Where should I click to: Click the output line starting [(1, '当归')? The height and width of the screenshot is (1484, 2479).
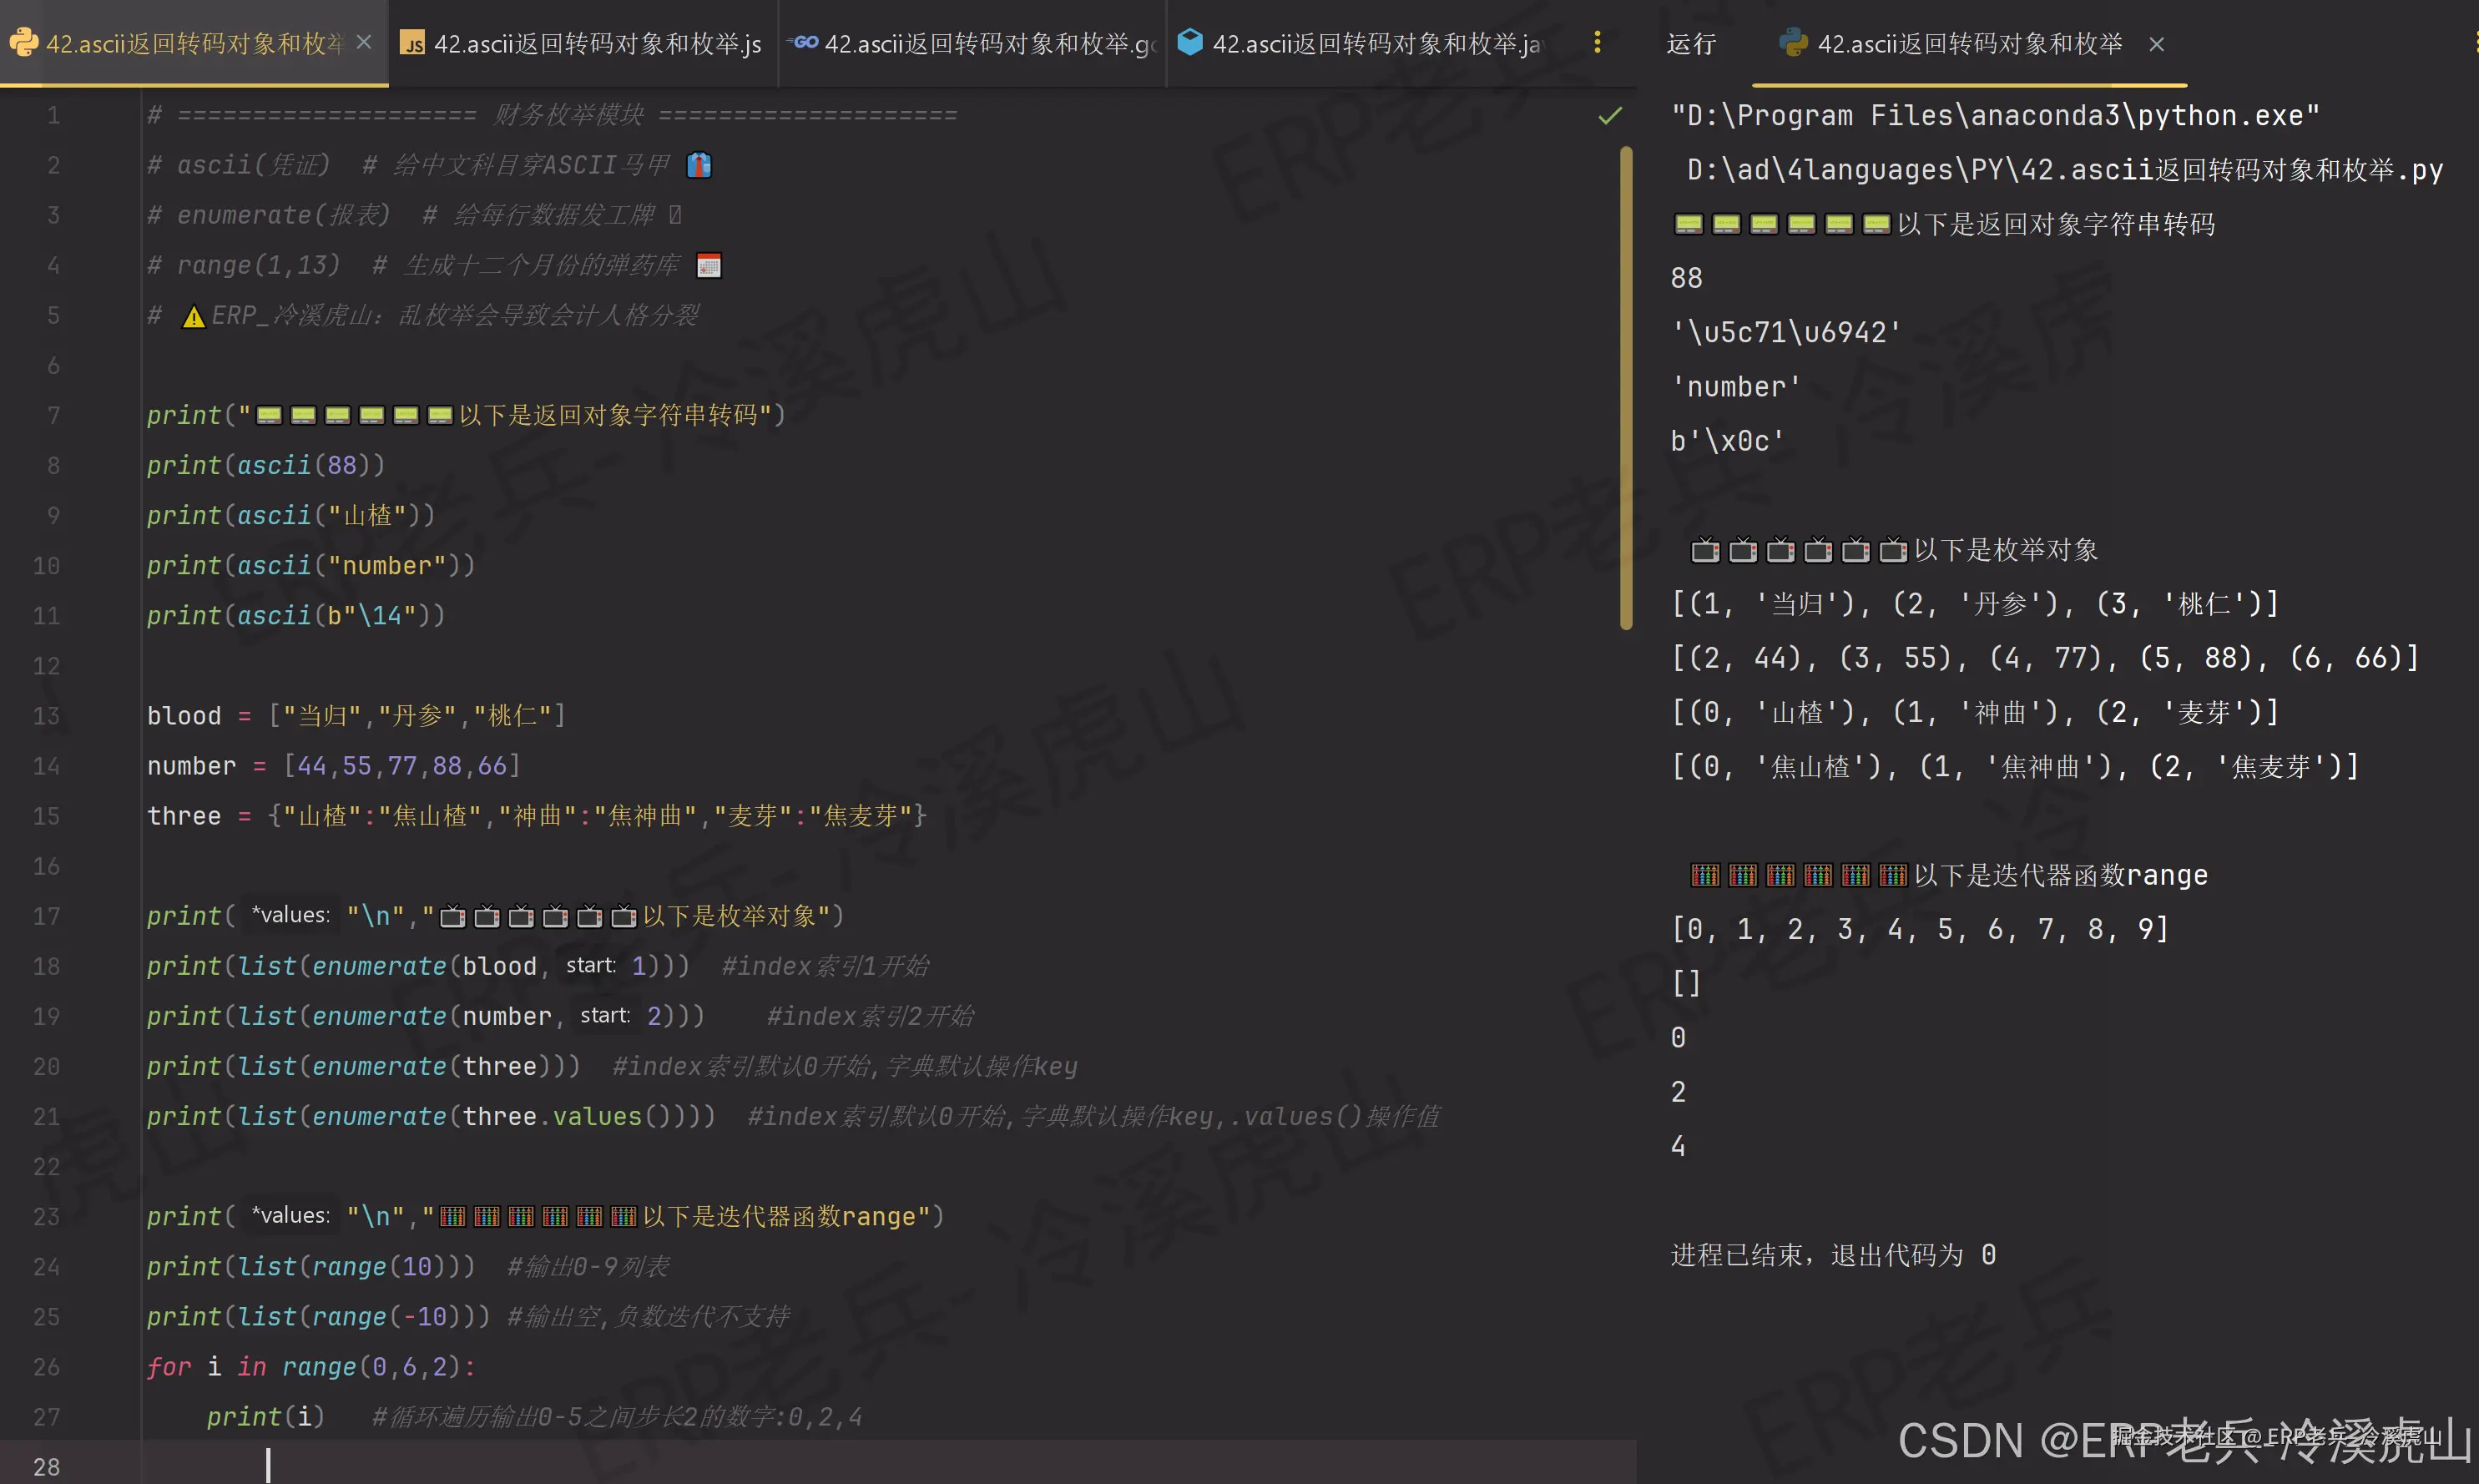click(1975, 604)
